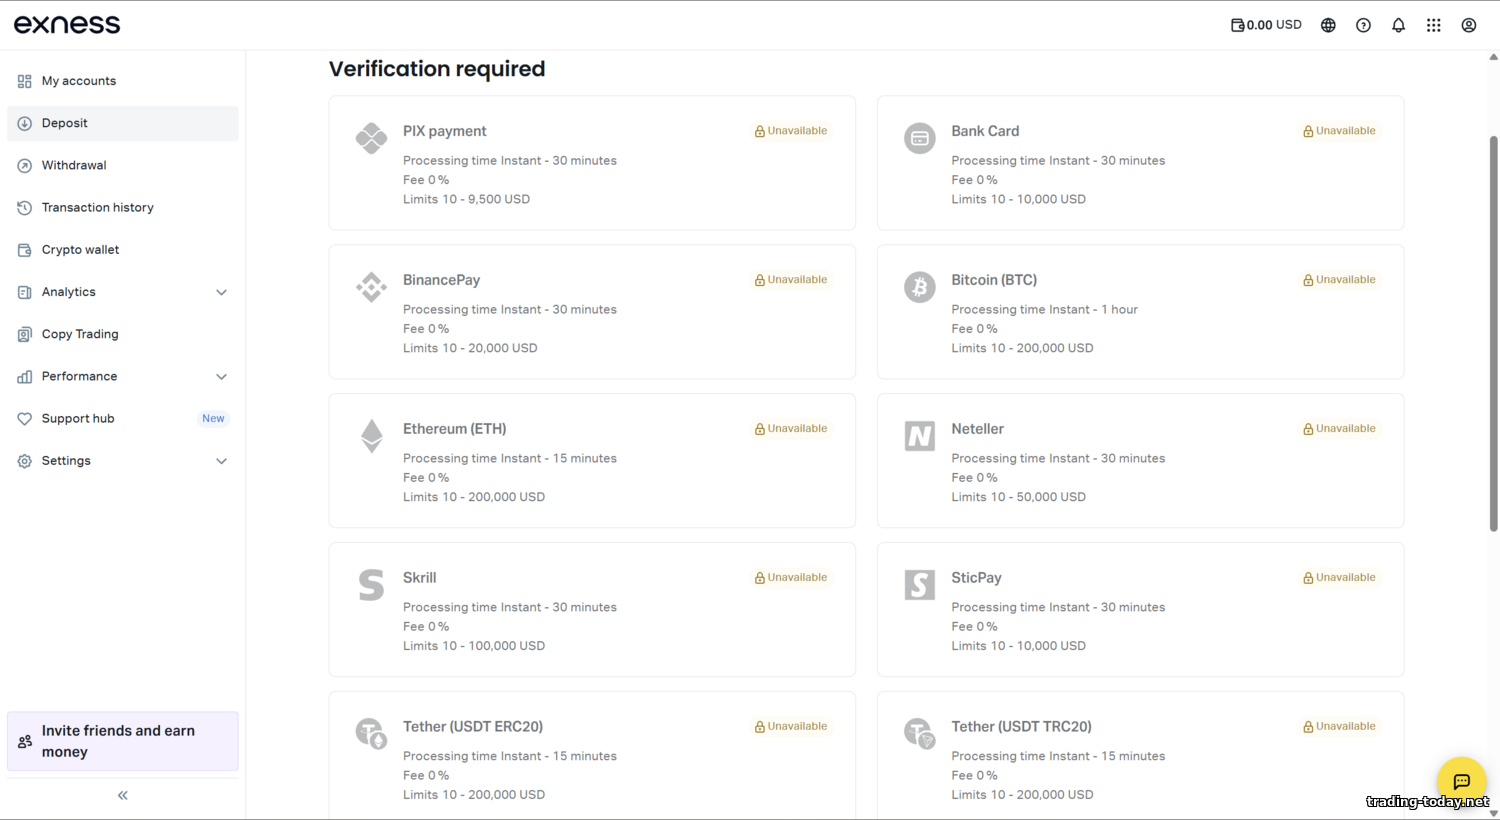Click the 0.00 USD wallet balance
Viewport: 1500px width, 820px height.
[x=1266, y=25]
